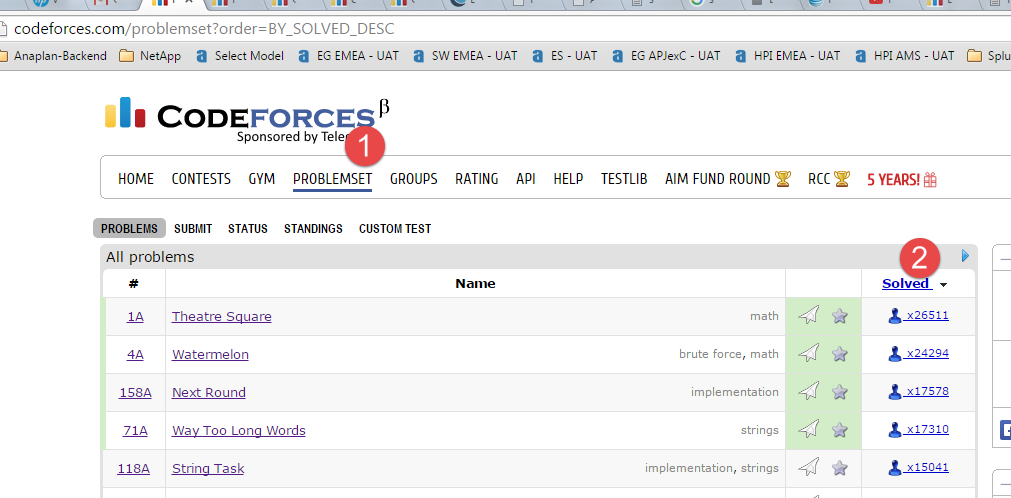Submit solution icon for Watermelon

tap(809, 354)
